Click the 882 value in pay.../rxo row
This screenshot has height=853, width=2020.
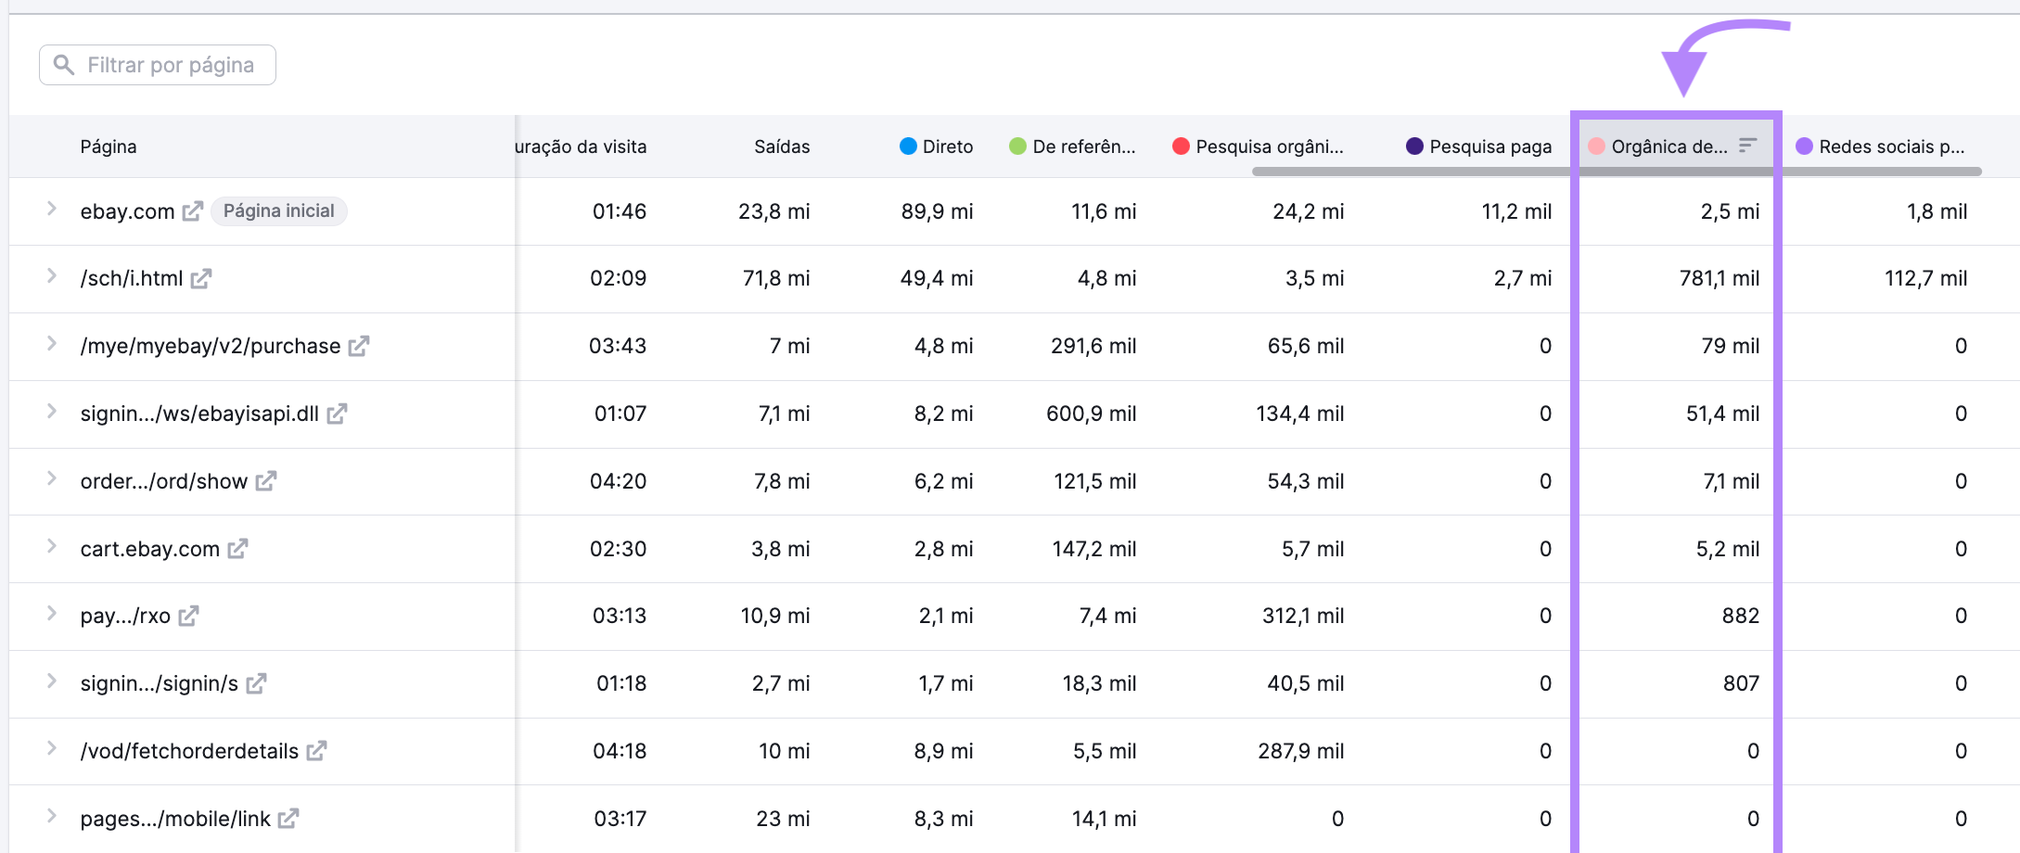coord(1741,616)
